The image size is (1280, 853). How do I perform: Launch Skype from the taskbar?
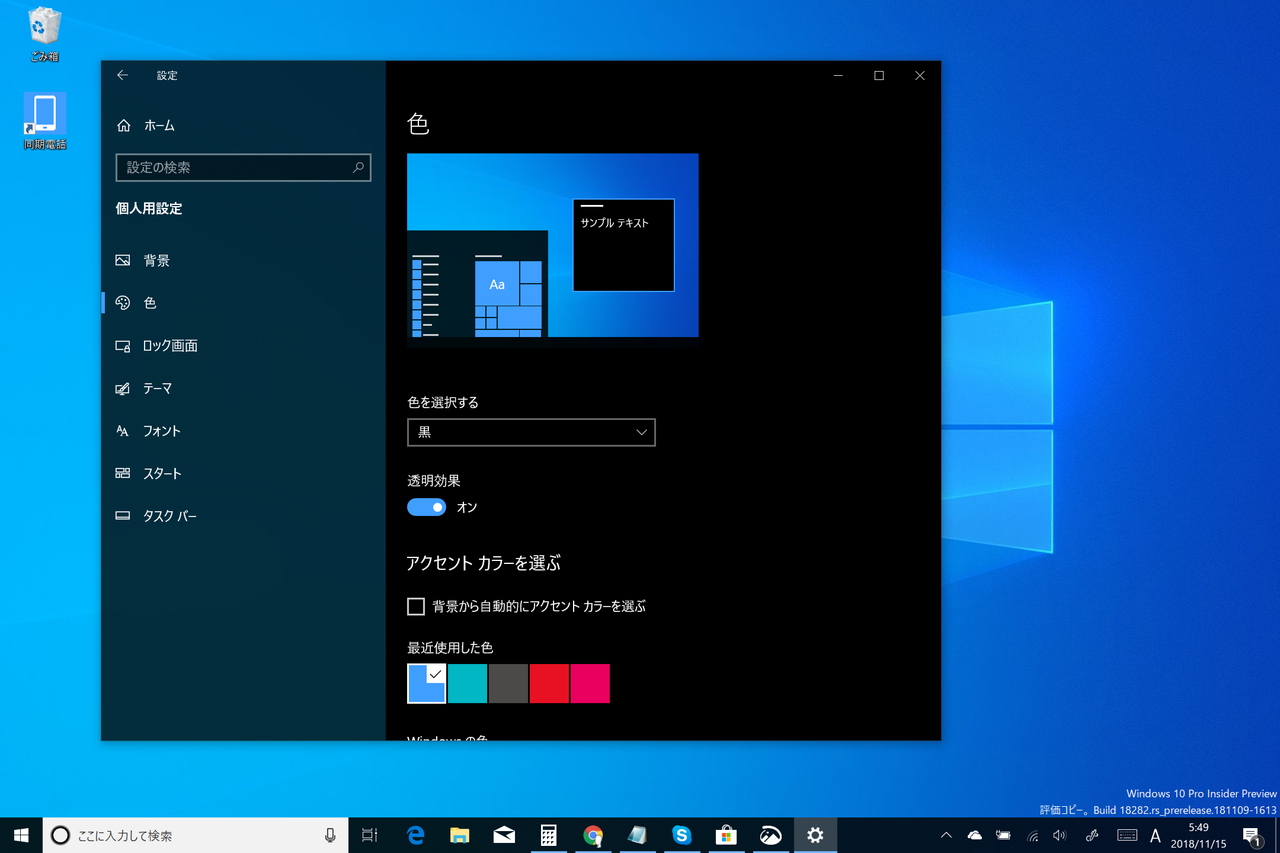pyautogui.click(x=681, y=835)
